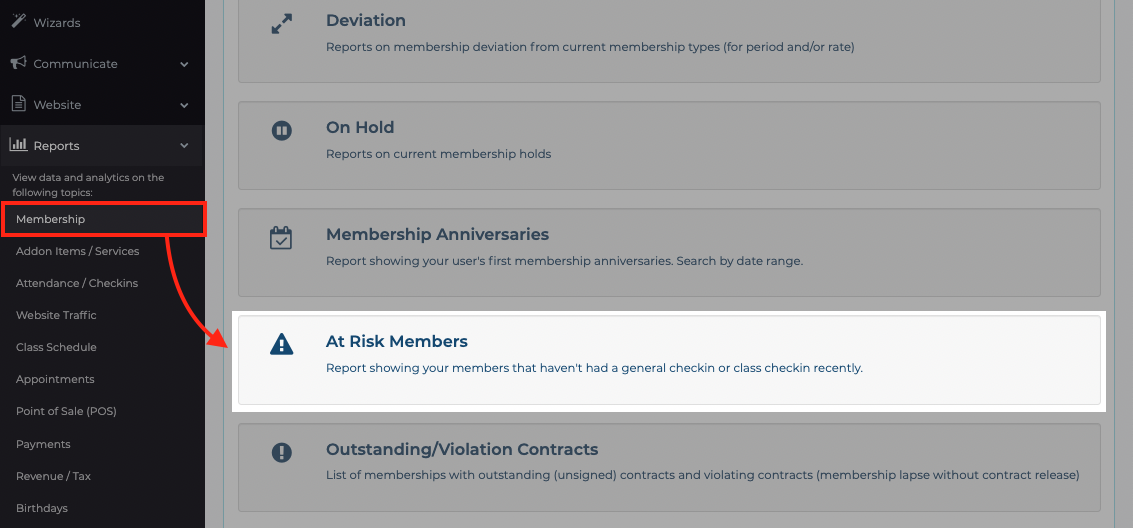Expand the Website menu chevron

pyautogui.click(x=184, y=105)
